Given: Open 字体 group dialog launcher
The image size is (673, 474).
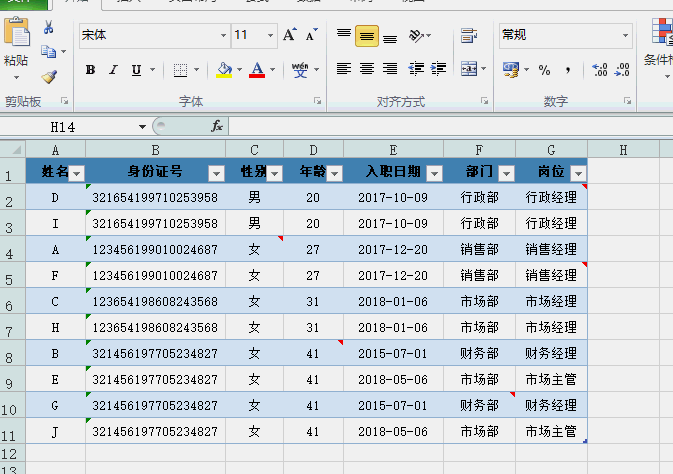Looking at the screenshot, I should 318,101.
